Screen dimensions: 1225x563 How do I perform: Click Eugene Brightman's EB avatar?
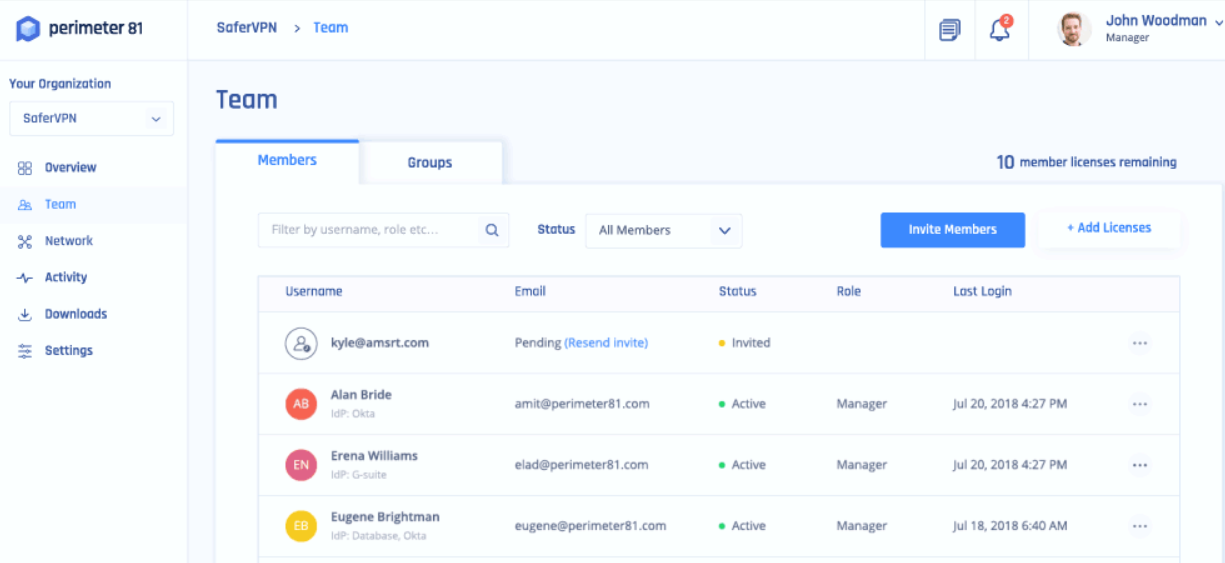pos(301,526)
